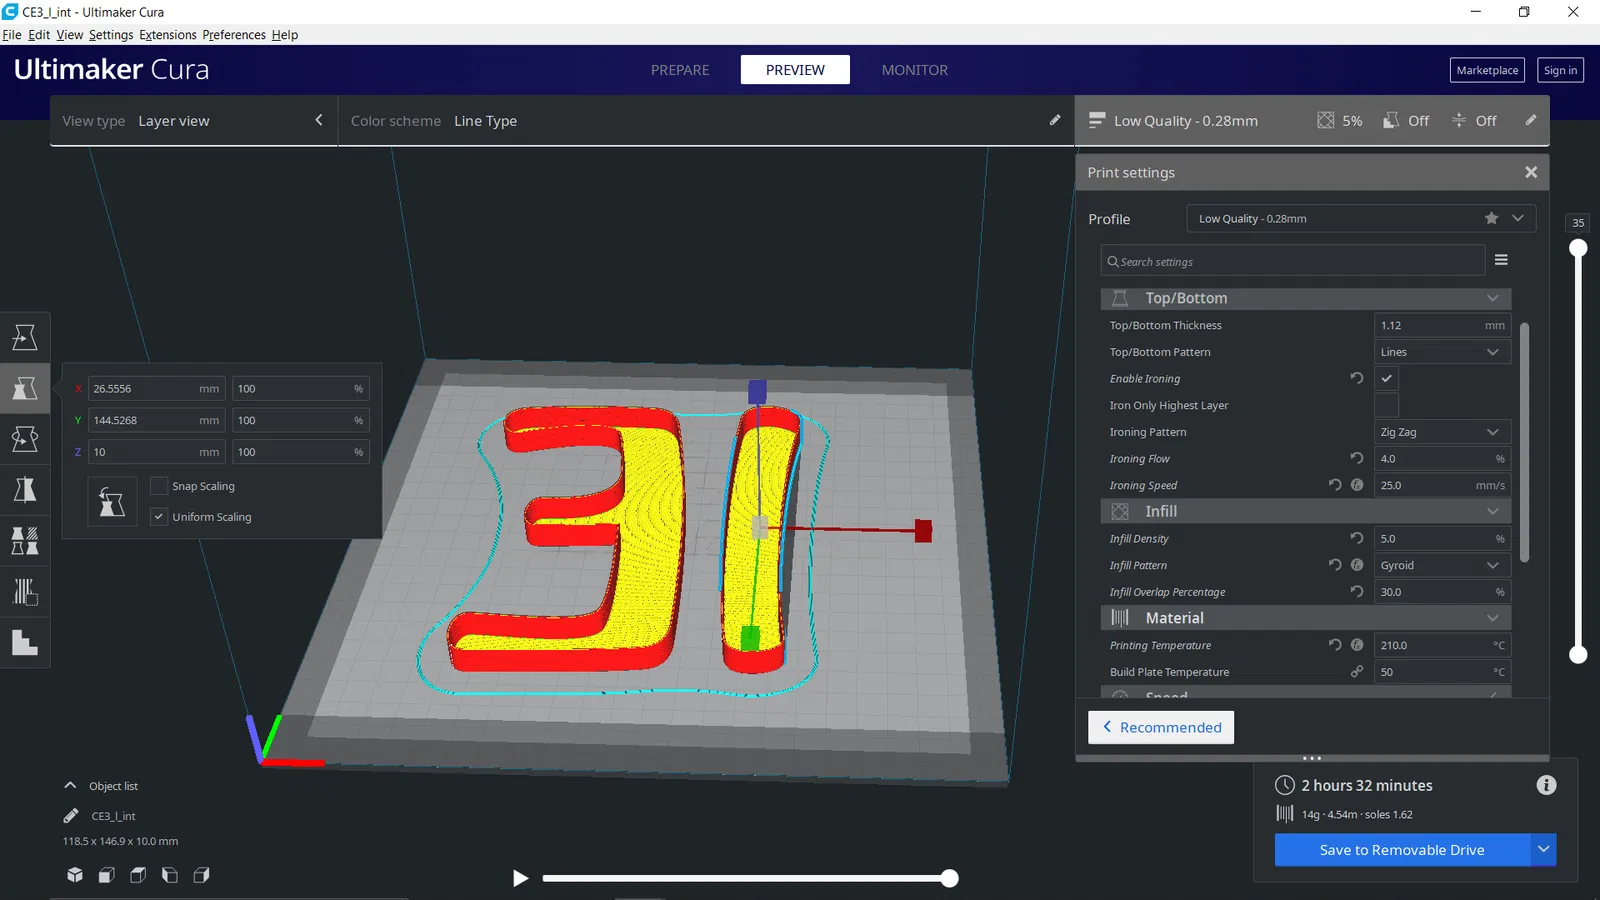This screenshot has height=900, width=1600.
Task: Toggle the Snap Scaling checkbox
Action: (x=158, y=486)
